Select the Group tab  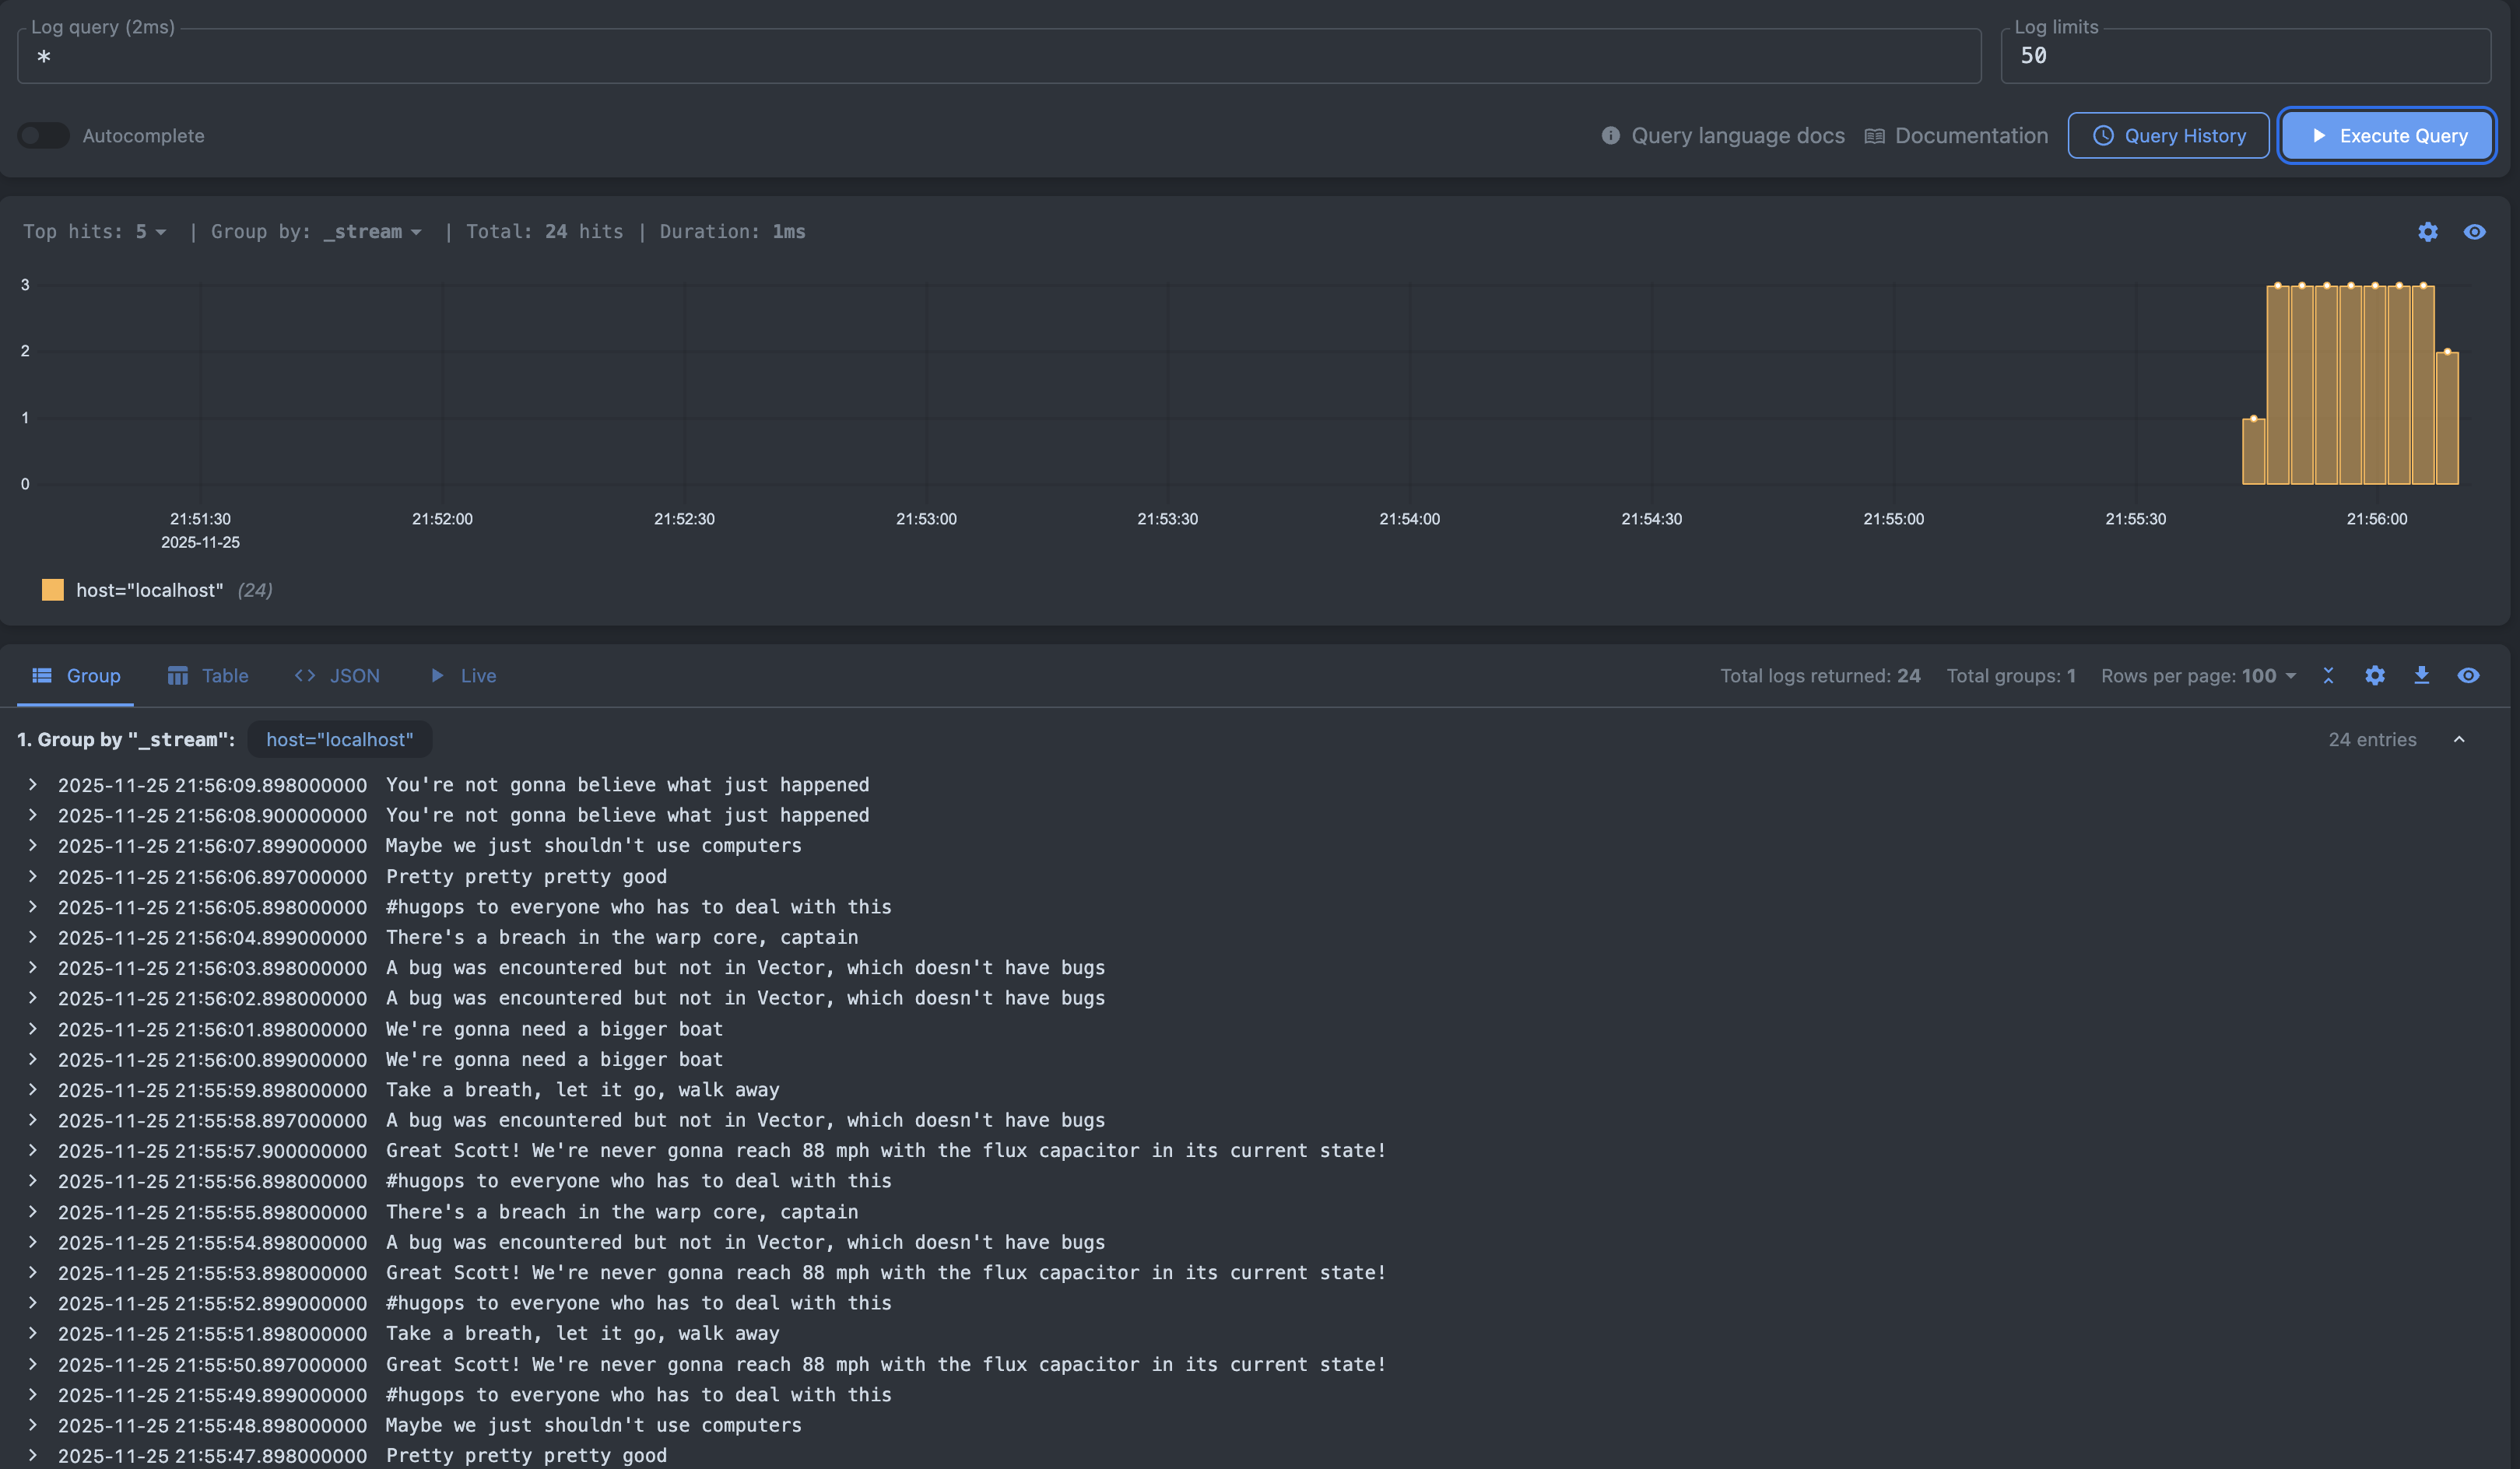[76, 676]
